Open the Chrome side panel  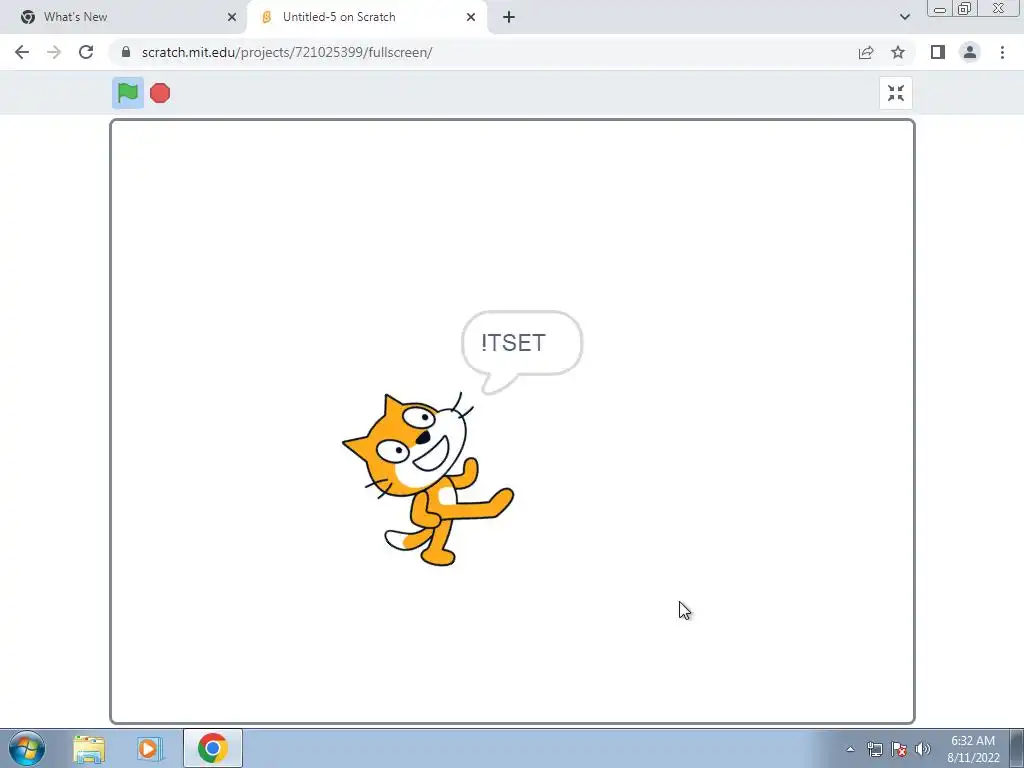(x=938, y=52)
